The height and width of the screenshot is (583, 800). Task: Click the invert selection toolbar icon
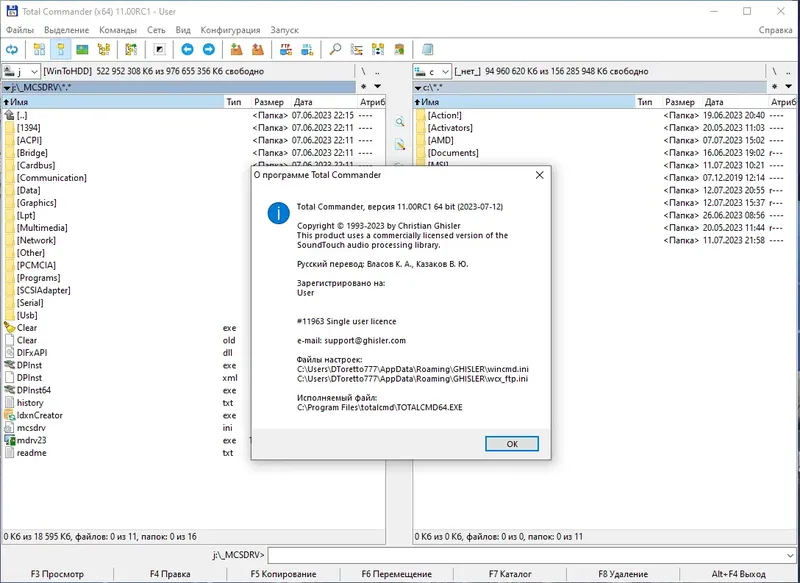[x=160, y=49]
